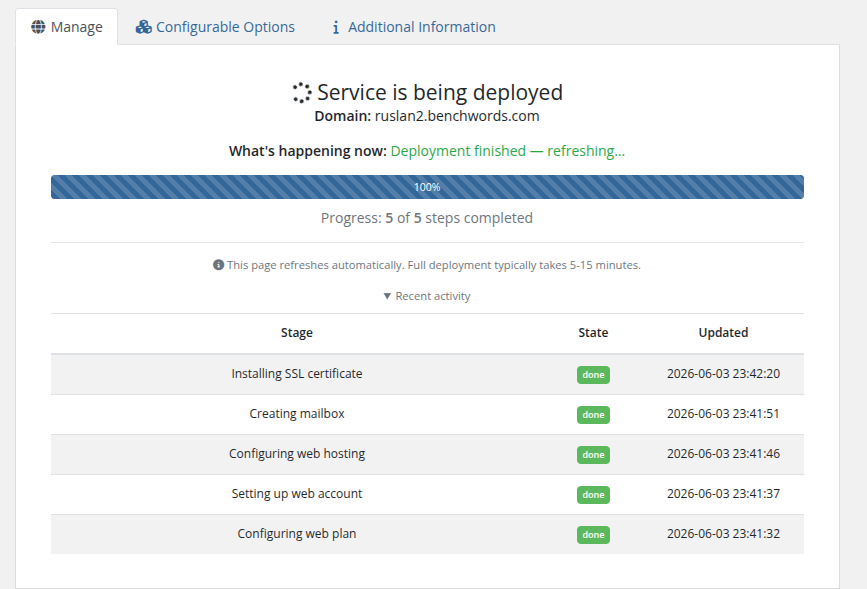Click the globe icon on Manage tab
The width and height of the screenshot is (867, 589).
click(x=38, y=27)
